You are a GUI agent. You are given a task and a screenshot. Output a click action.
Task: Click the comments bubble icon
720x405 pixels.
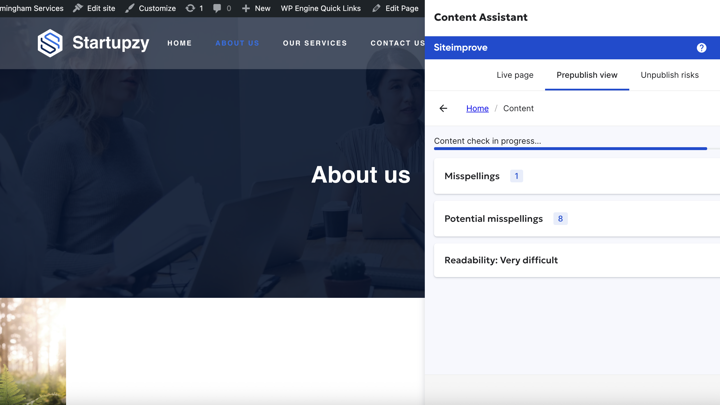(217, 8)
